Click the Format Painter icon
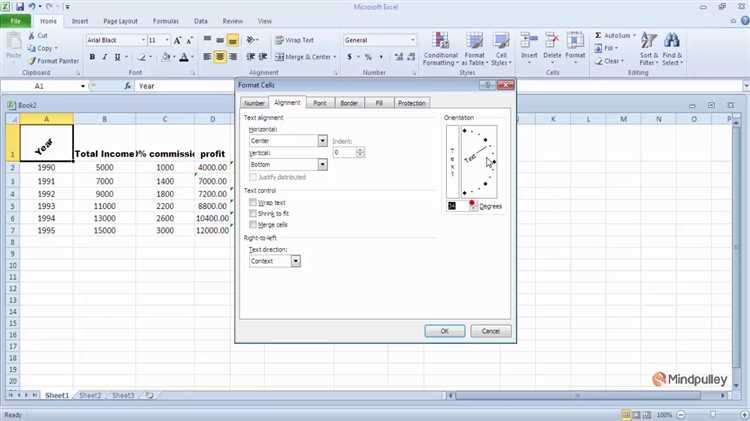This screenshot has width=750, height=421. point(53,61)
